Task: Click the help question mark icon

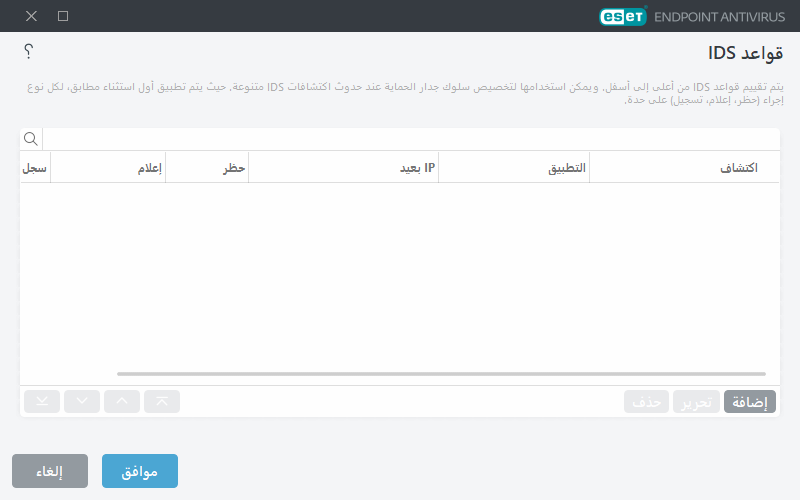Action: click(29, 51)
